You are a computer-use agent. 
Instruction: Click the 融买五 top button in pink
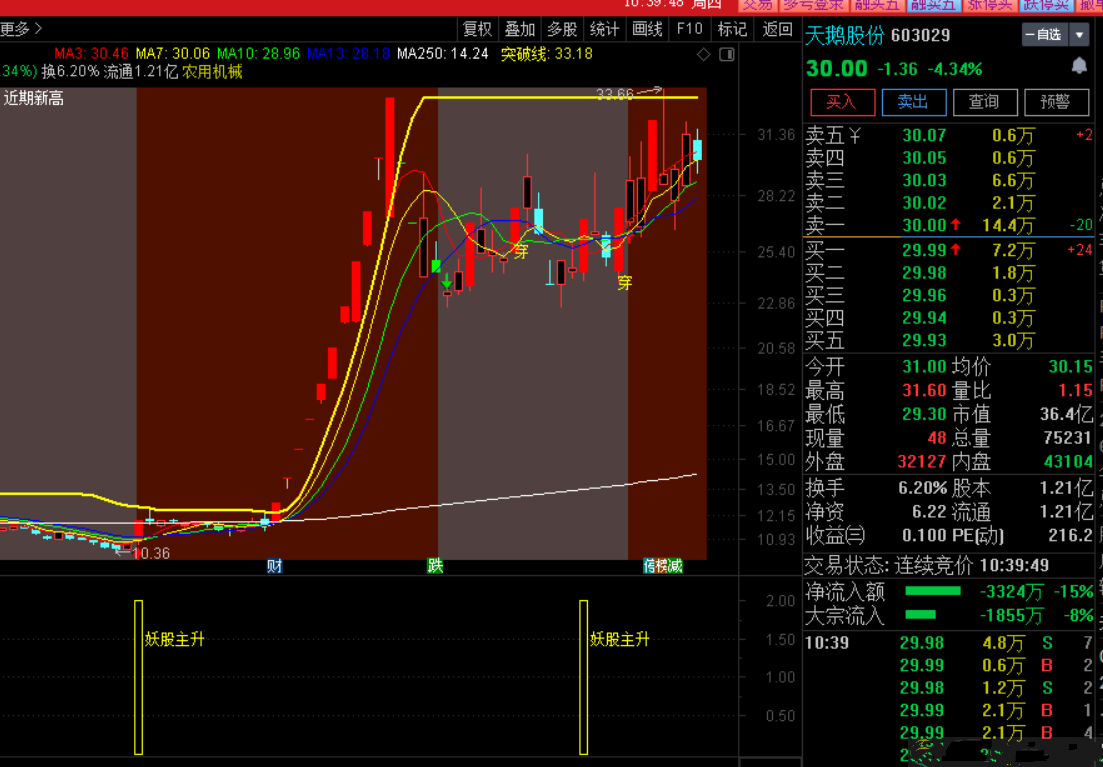(x=876, y=6)
